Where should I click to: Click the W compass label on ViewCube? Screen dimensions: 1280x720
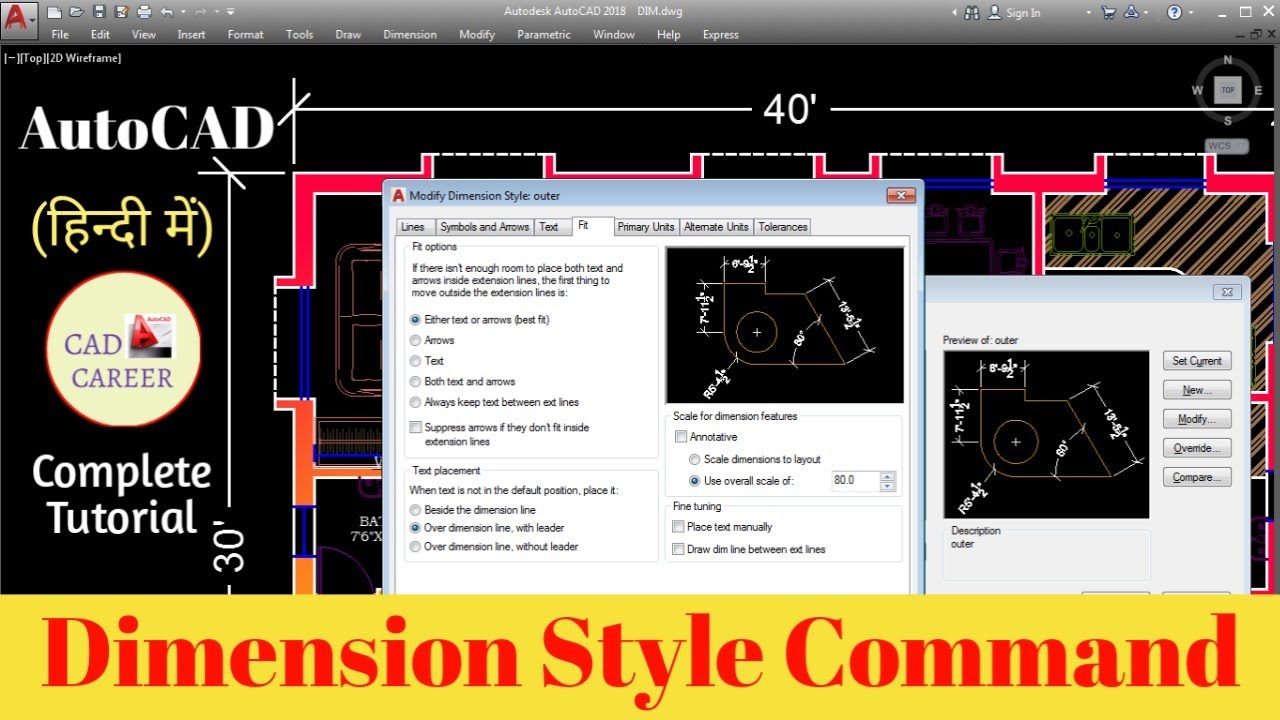[1197, 90]
